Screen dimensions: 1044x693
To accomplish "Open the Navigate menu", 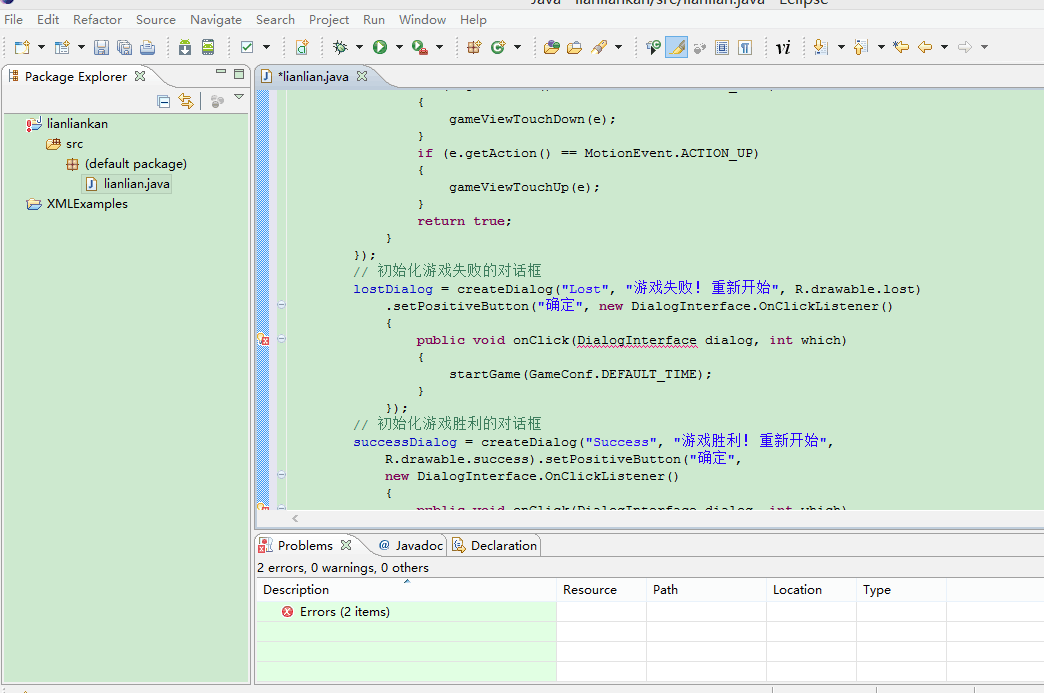I will [x=216, y=20].
